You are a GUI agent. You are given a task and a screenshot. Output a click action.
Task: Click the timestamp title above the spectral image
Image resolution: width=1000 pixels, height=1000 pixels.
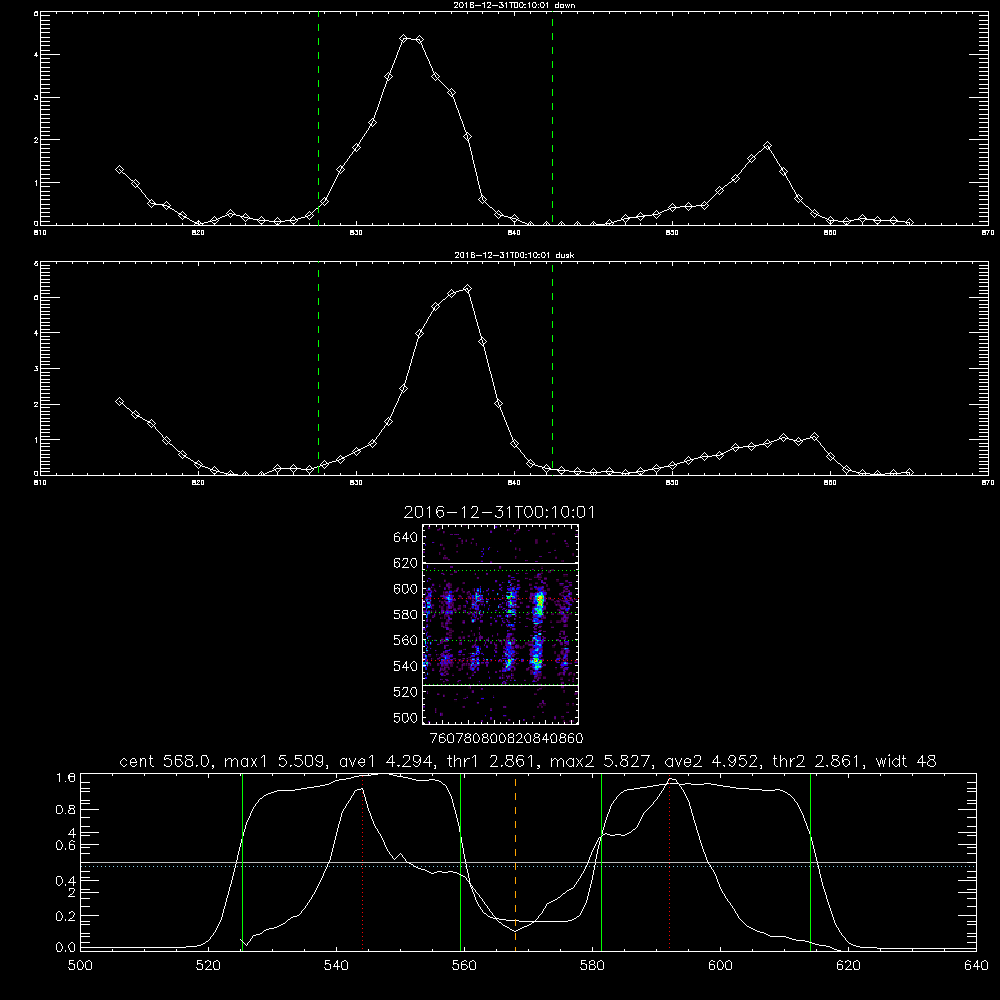[x=499, y=512]
